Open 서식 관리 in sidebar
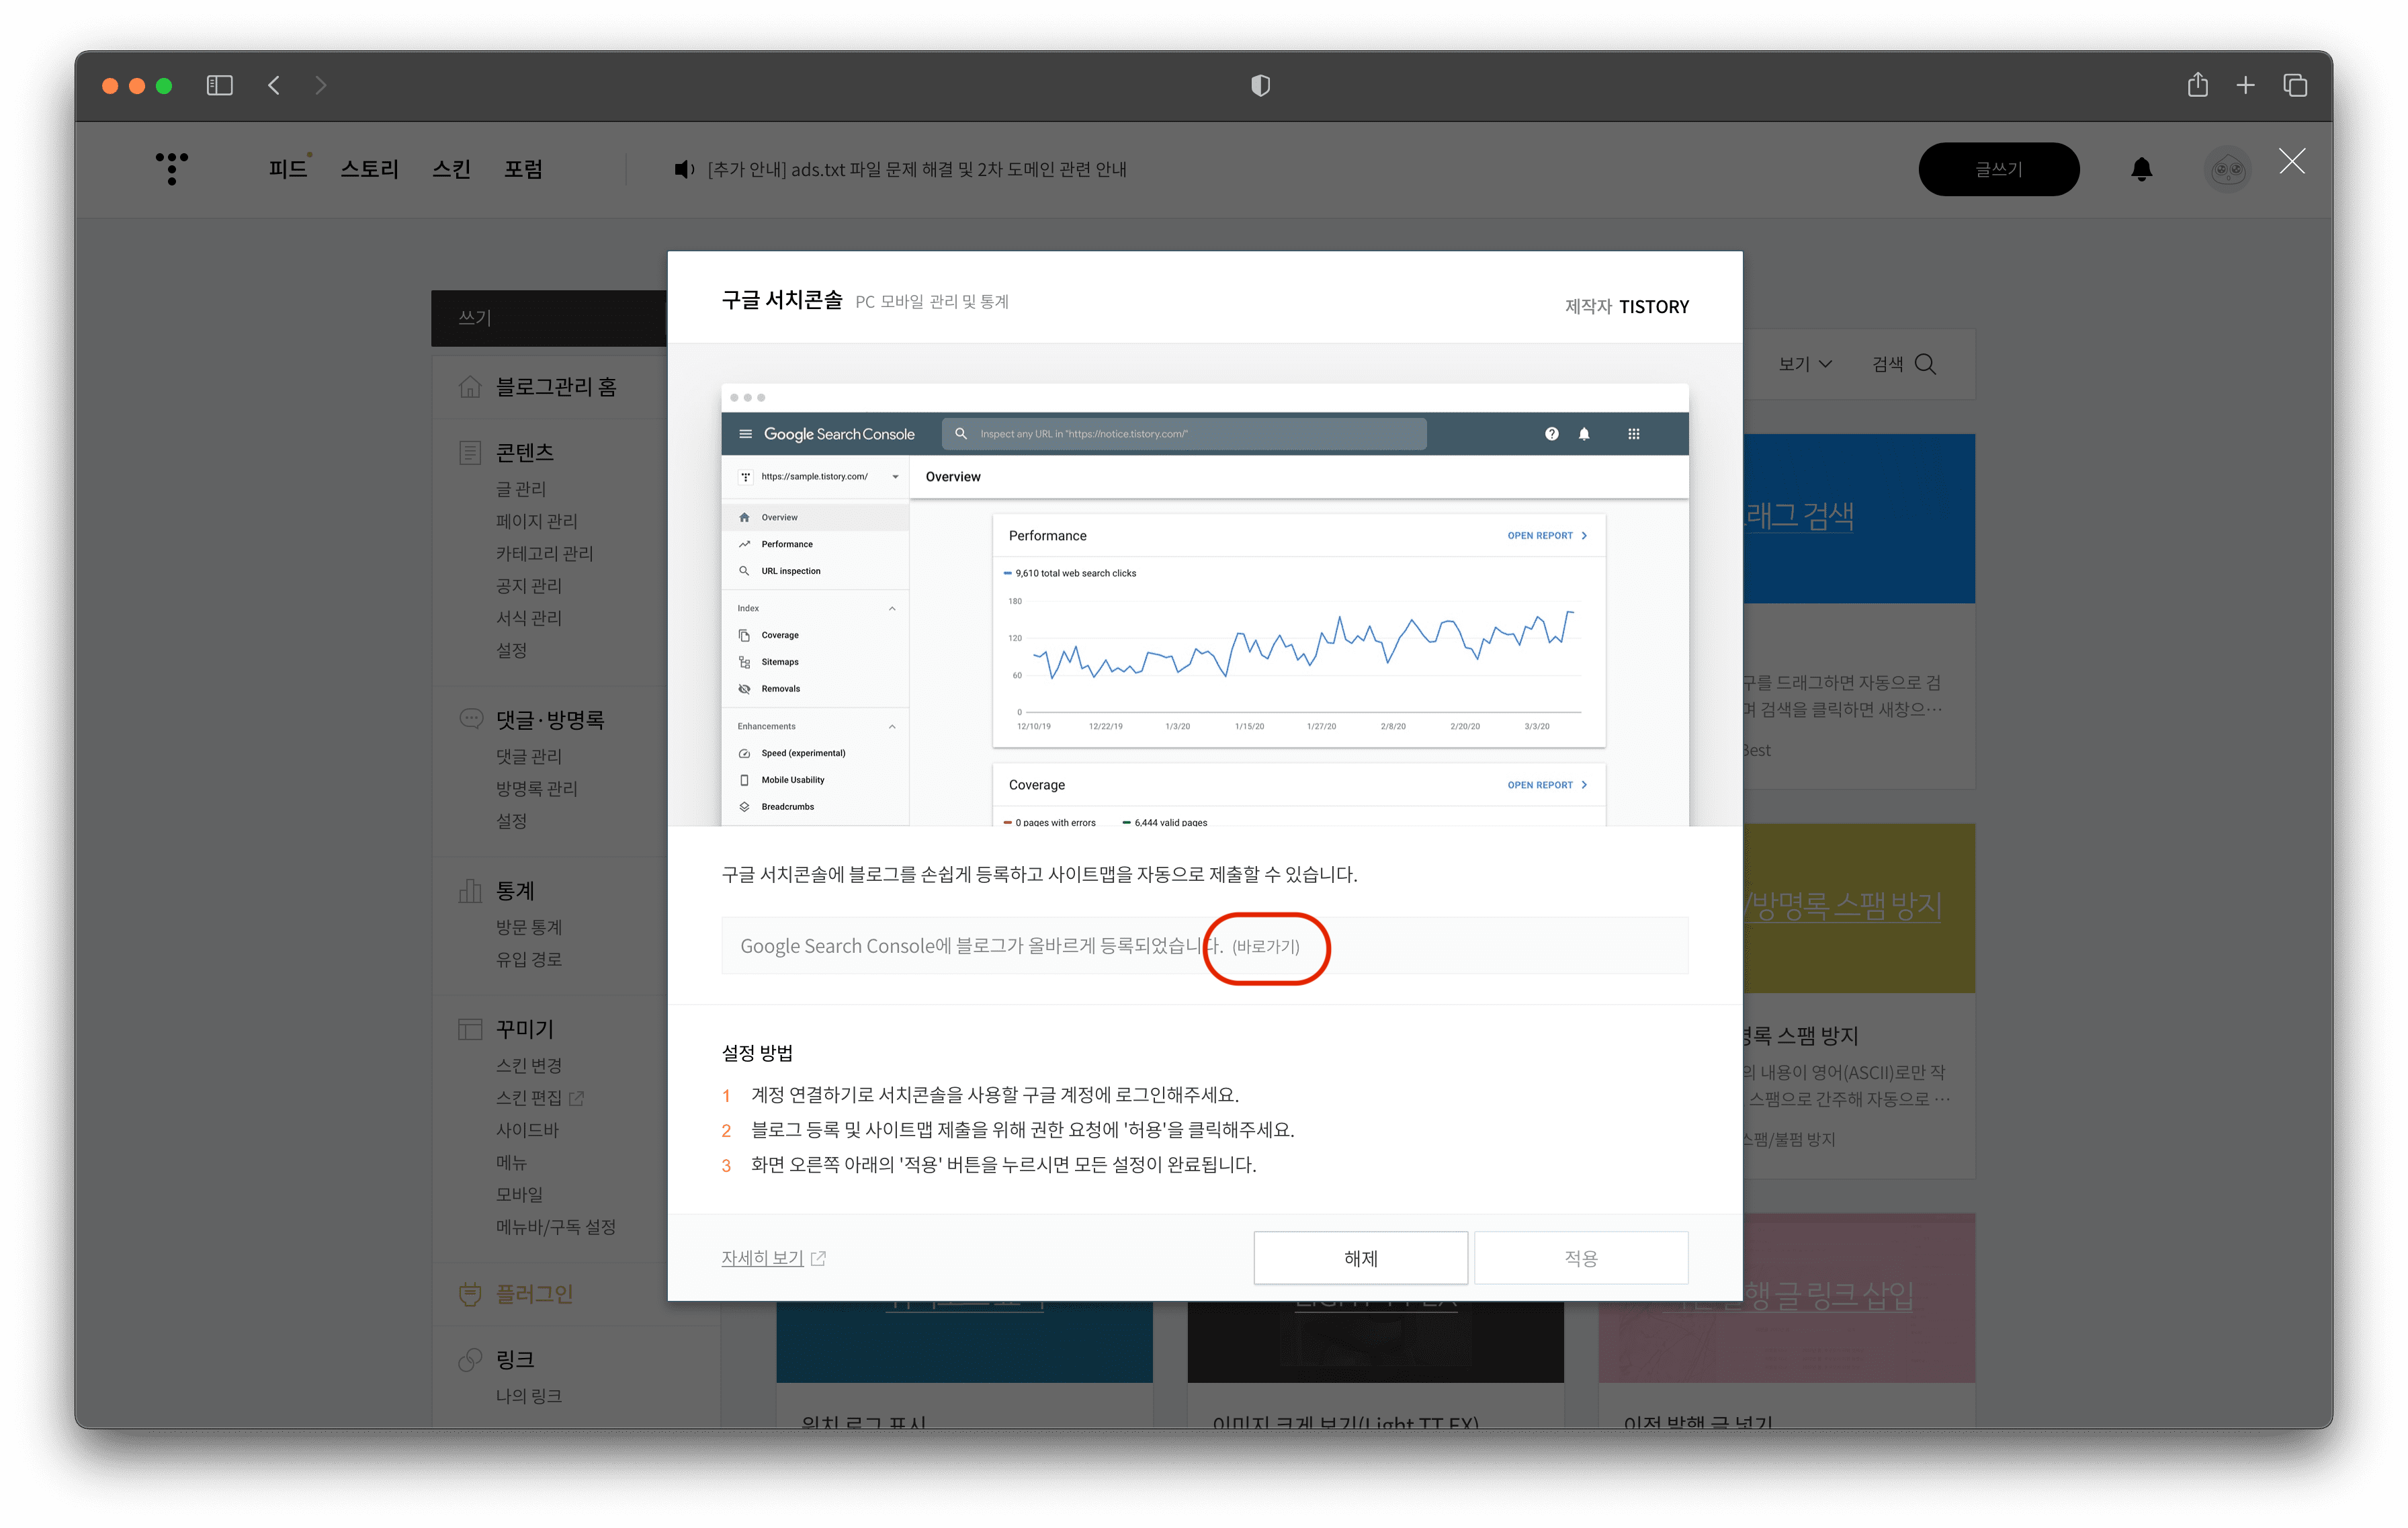Viewport: 2408px width, 1528px height. pos(529,618)
